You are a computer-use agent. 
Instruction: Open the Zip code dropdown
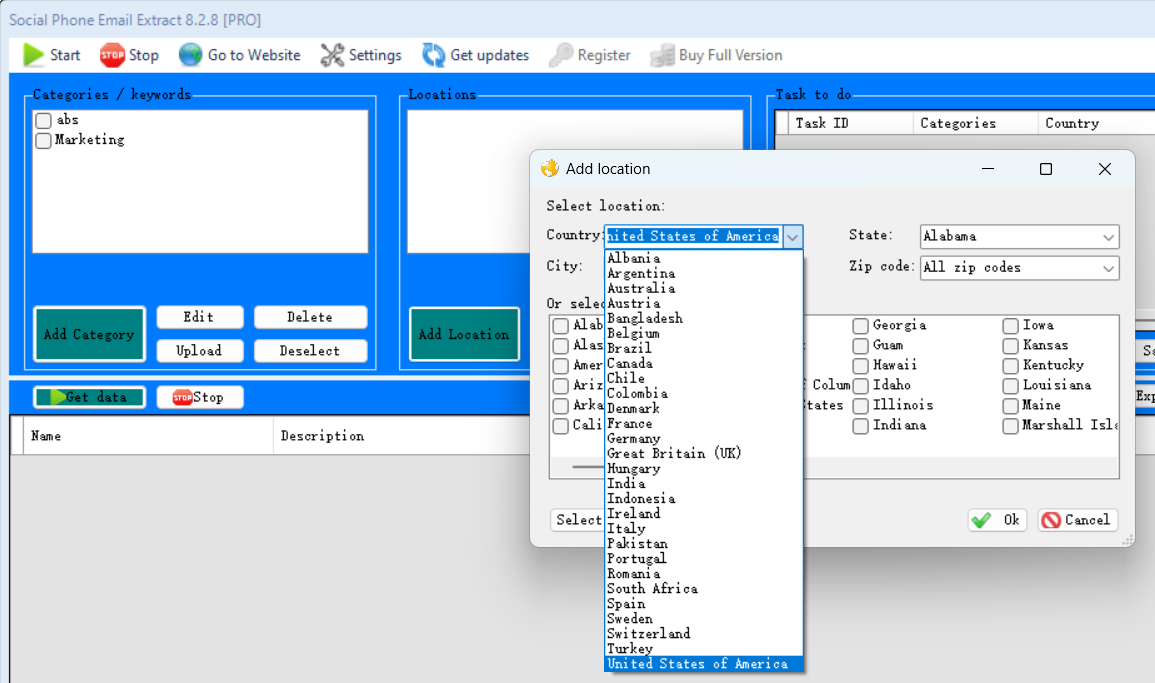1108,268
